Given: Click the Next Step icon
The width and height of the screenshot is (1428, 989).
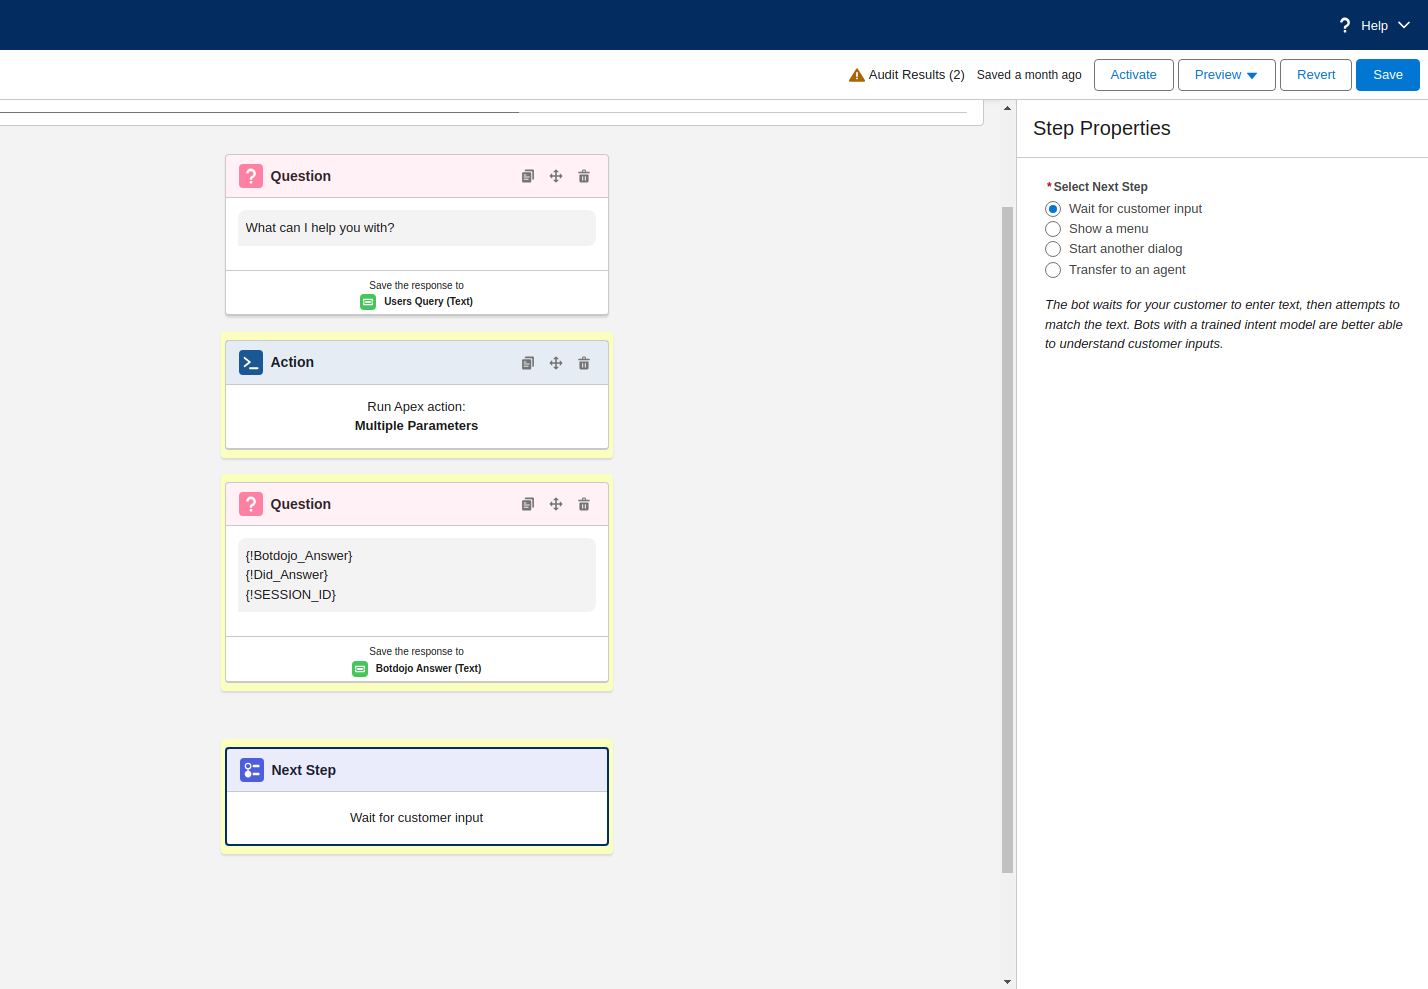Looking at the screenshot, I should click(252, 770).
